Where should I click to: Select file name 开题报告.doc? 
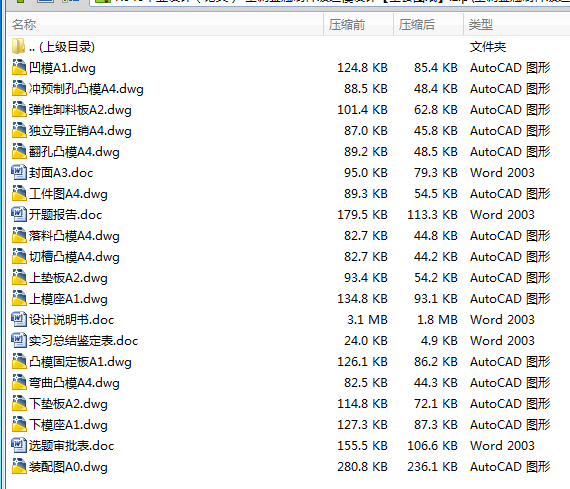[65, 215]
